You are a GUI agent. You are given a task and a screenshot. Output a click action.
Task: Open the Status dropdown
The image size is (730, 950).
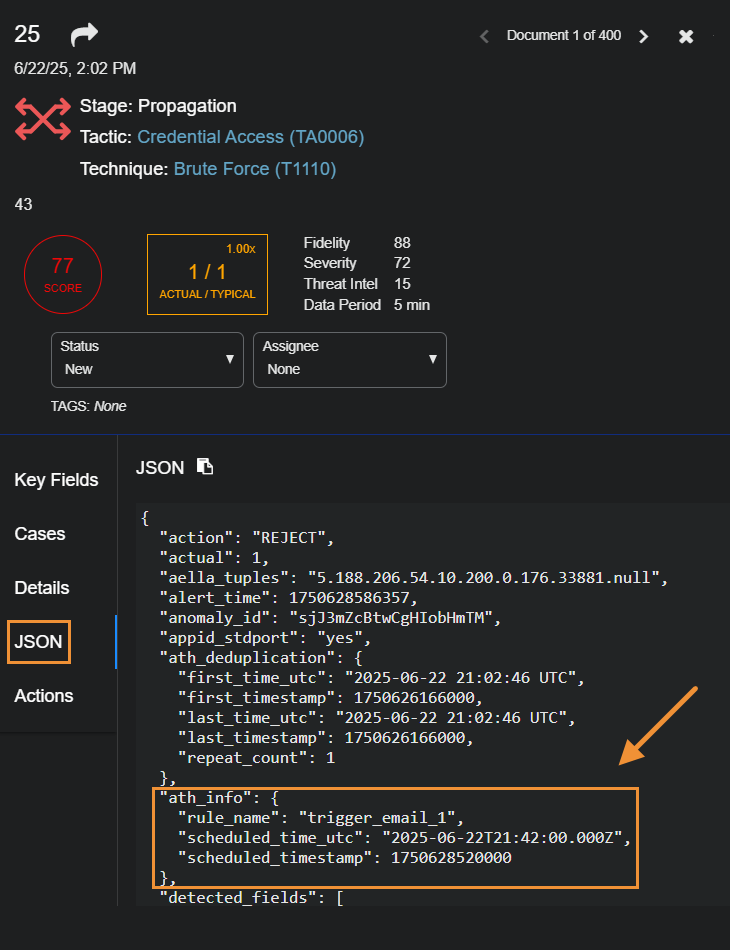pos(147,359)
